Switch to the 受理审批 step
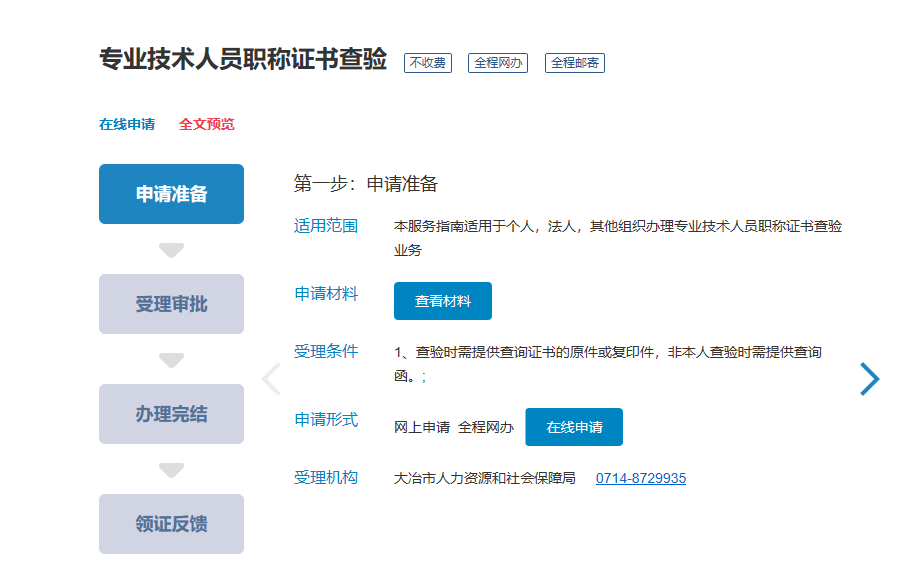908x582 pixels. tap(171, 304)
